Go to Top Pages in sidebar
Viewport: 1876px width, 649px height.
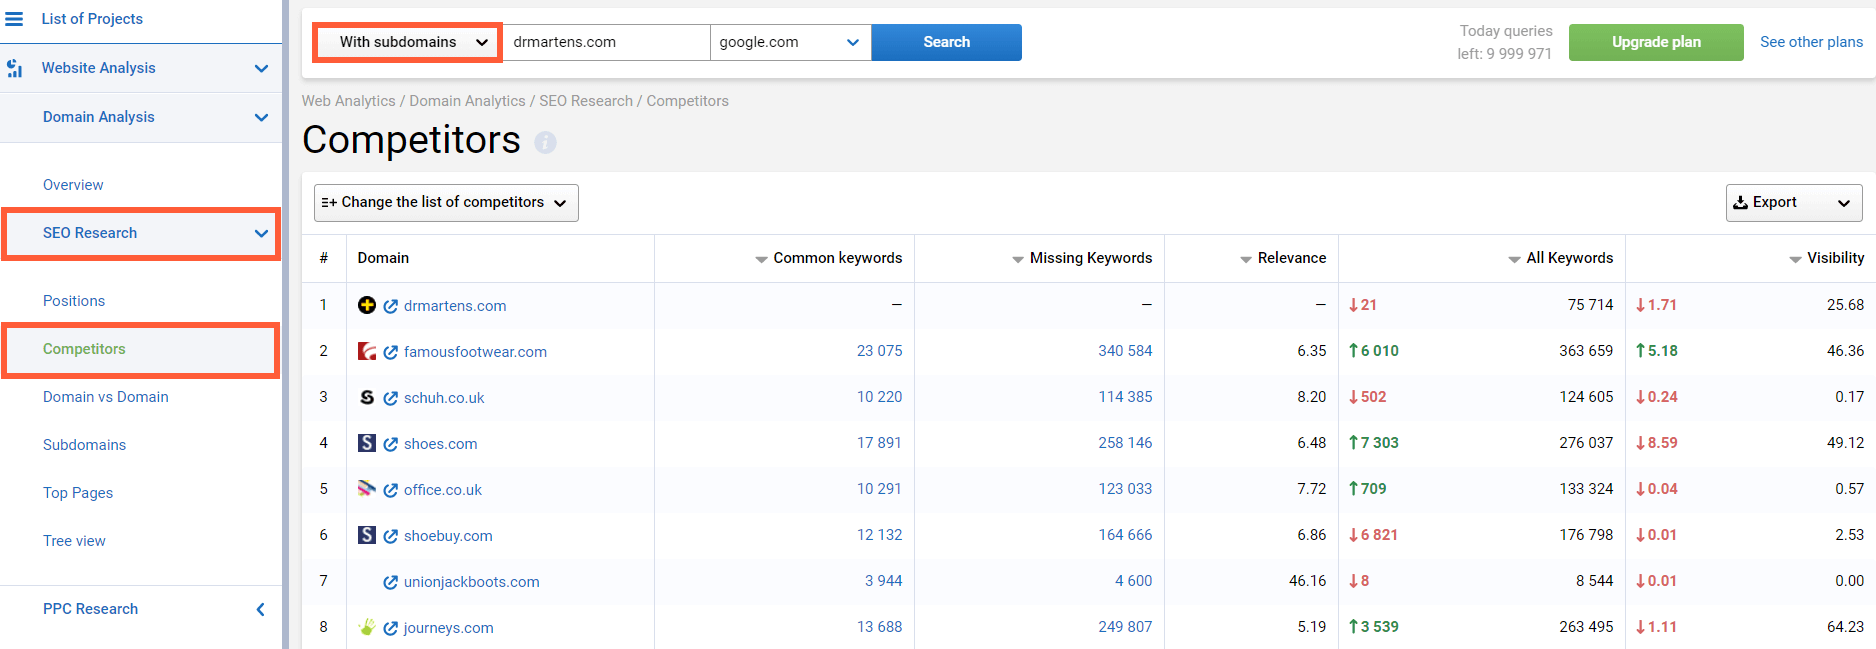pos(78,493)
